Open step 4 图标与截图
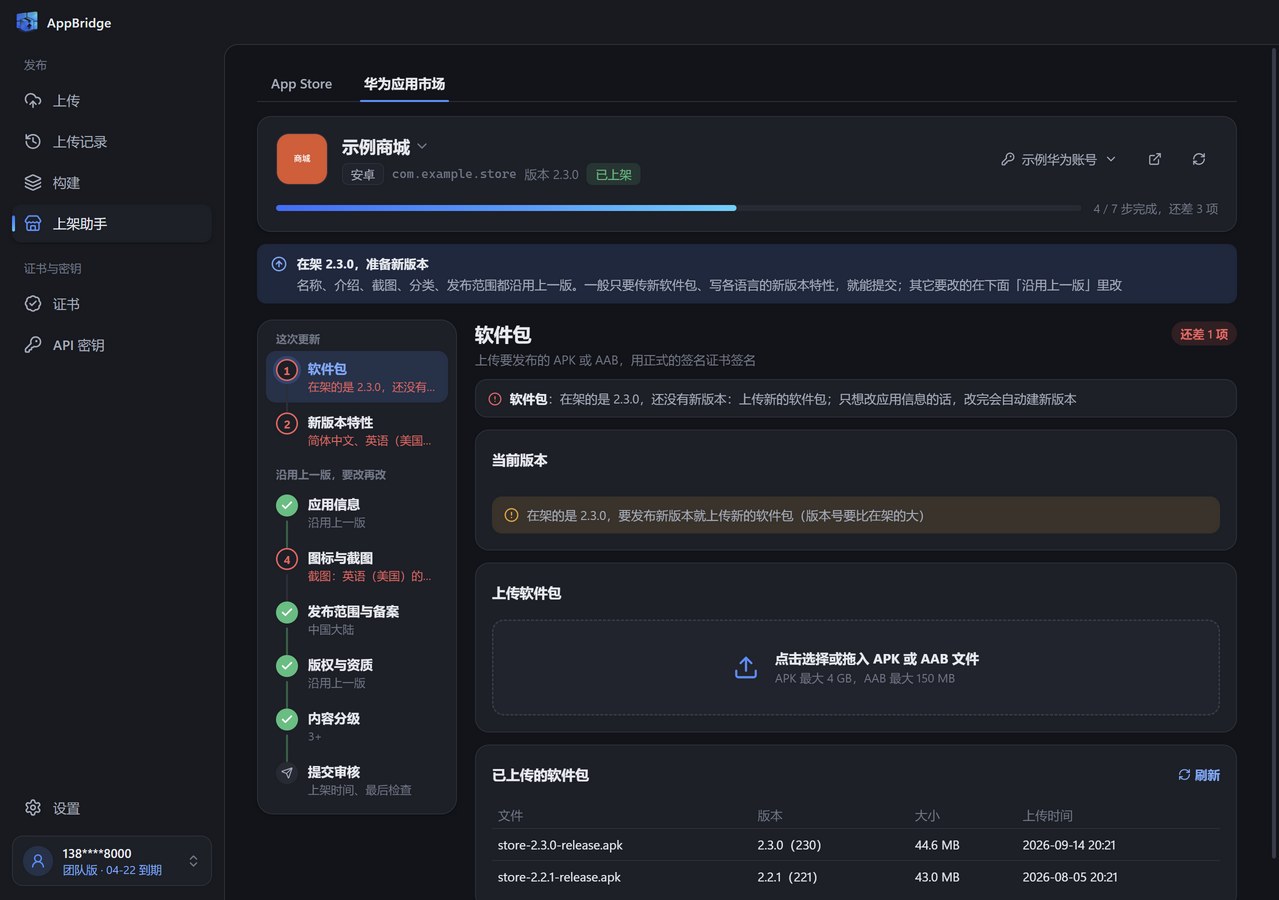Image resolution: width=1279 pixels, height=900 pixels. (x=357, y=566)
